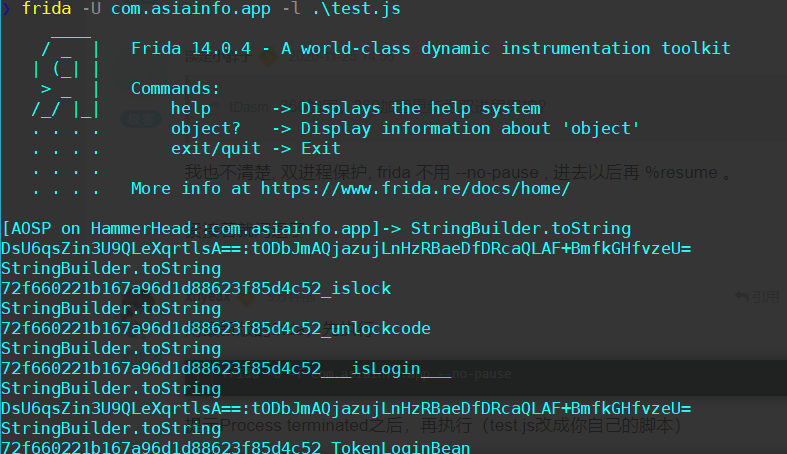Click the 引用 quote button behind terminal

(757, 297)
